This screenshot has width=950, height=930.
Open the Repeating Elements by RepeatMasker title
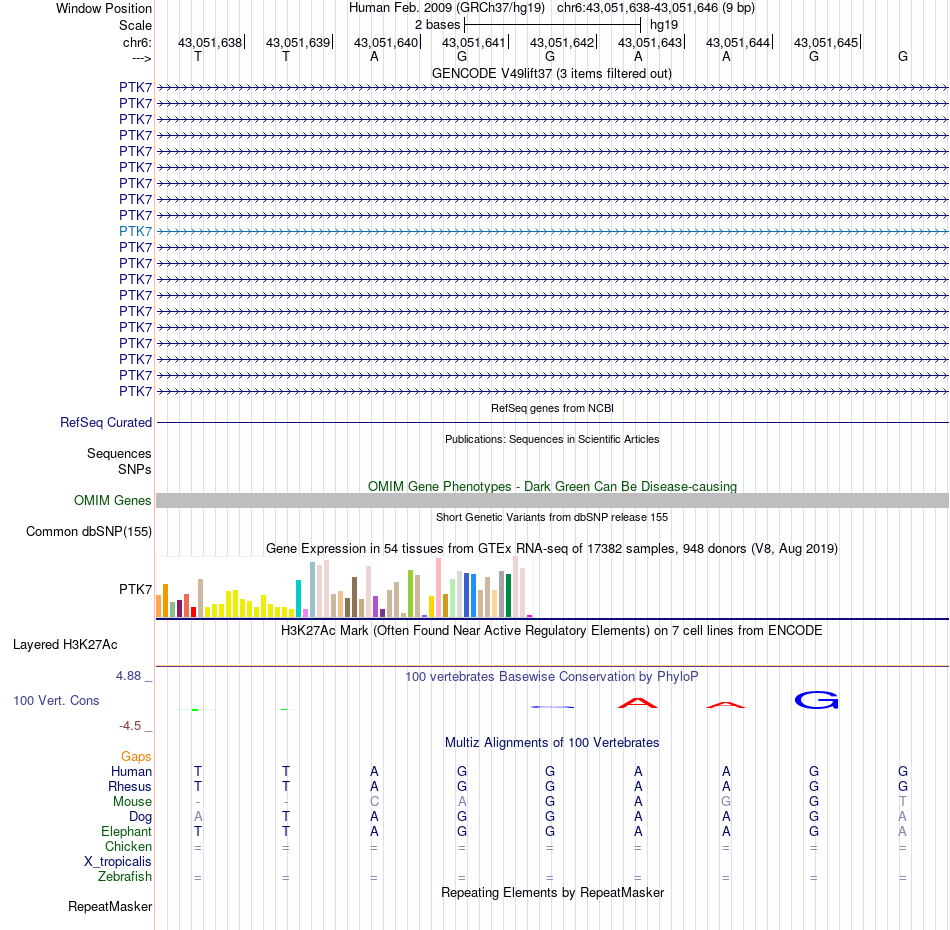pyautogui.click(x=552, y=892)
